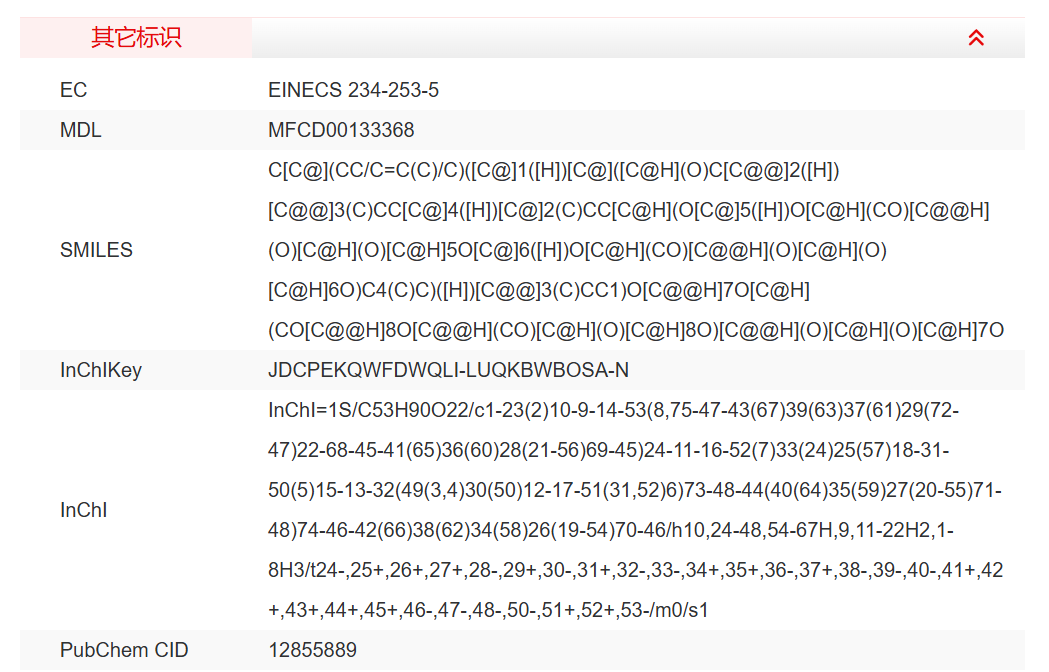Click the InChI row label
1049x672 pixels.
(x=83, y=510)
